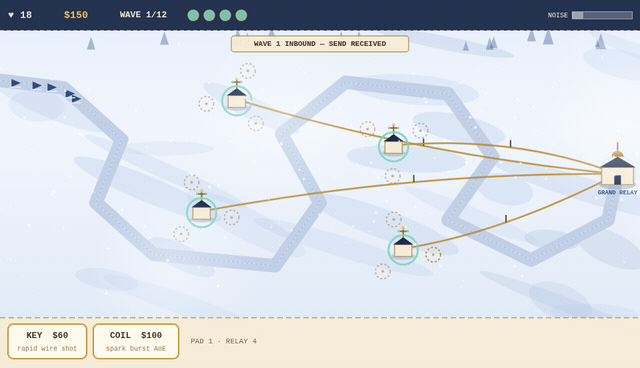The height and width of the screenshot is (368, 640).
Task: Select the relay station inside the upper hexagon loop
Action: [393, 146]
